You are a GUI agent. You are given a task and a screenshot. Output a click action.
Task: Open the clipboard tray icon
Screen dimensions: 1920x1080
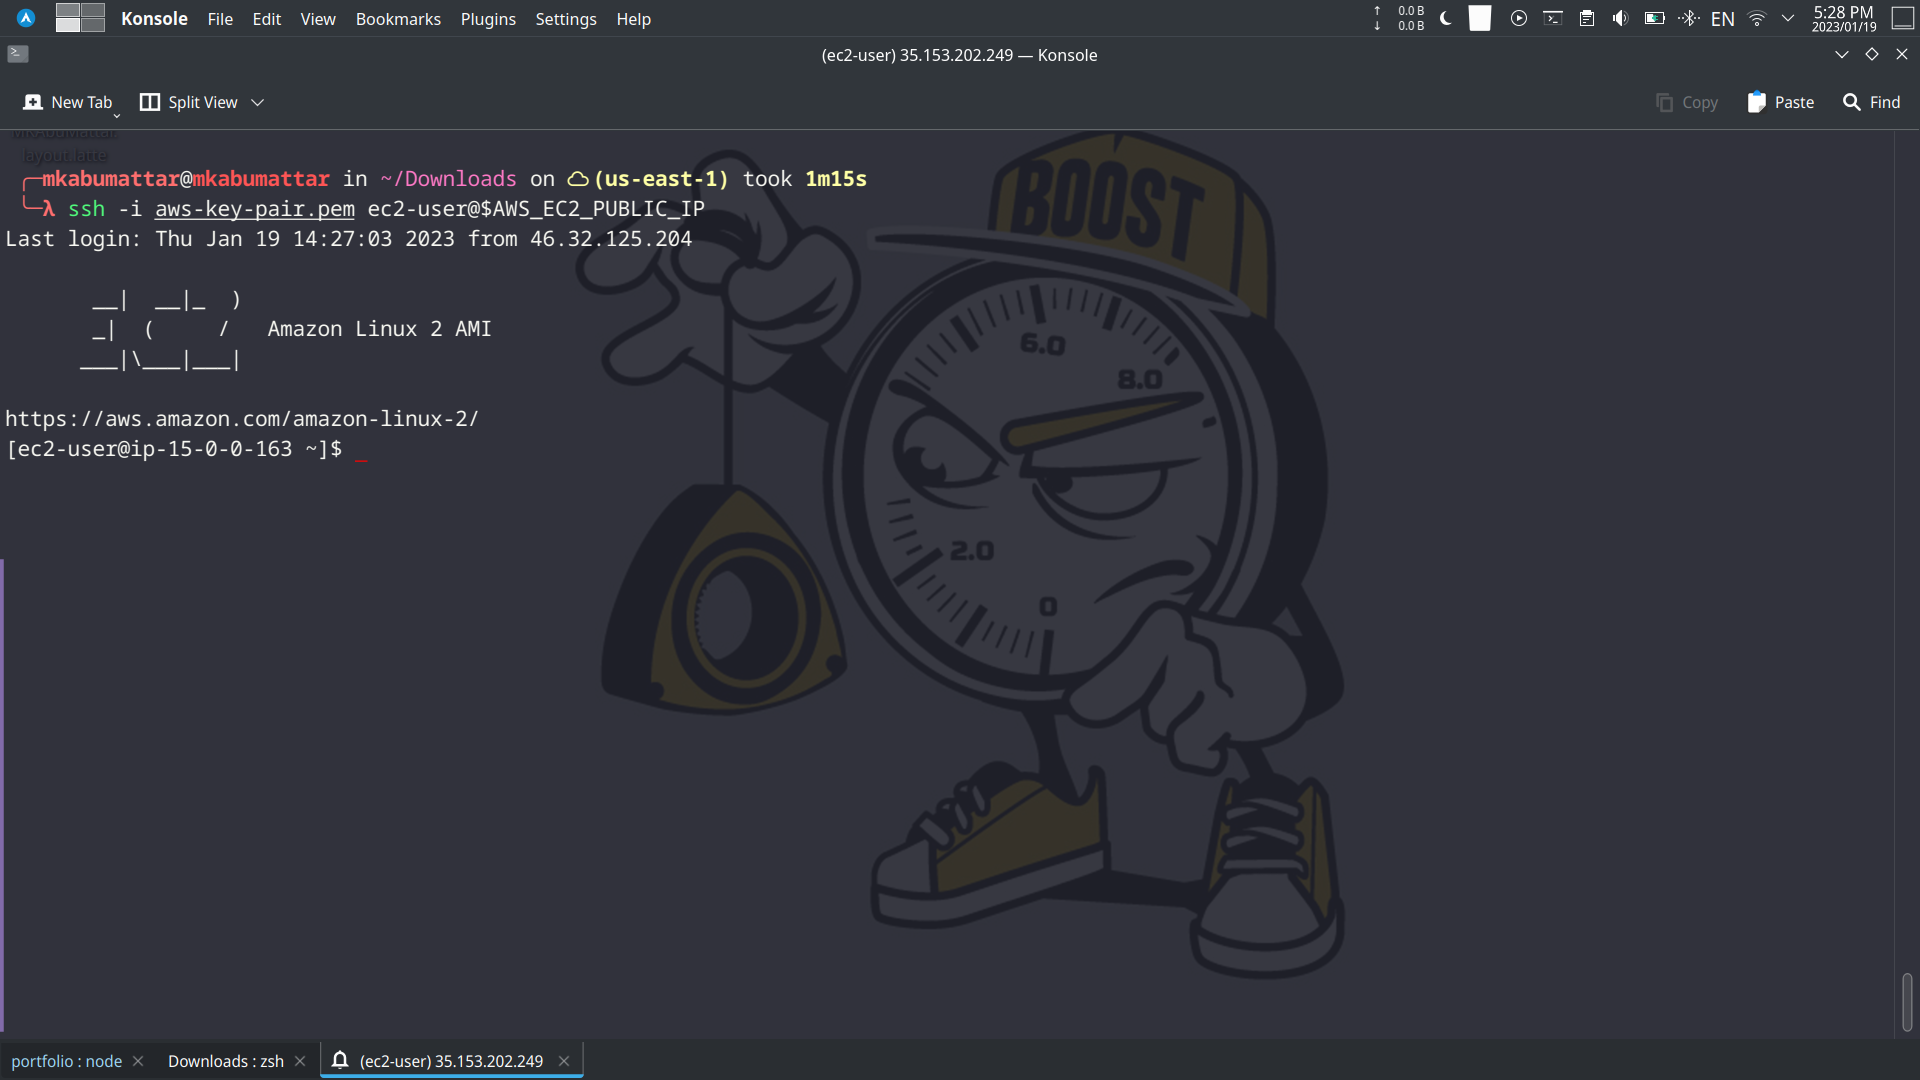(1587, 18)
